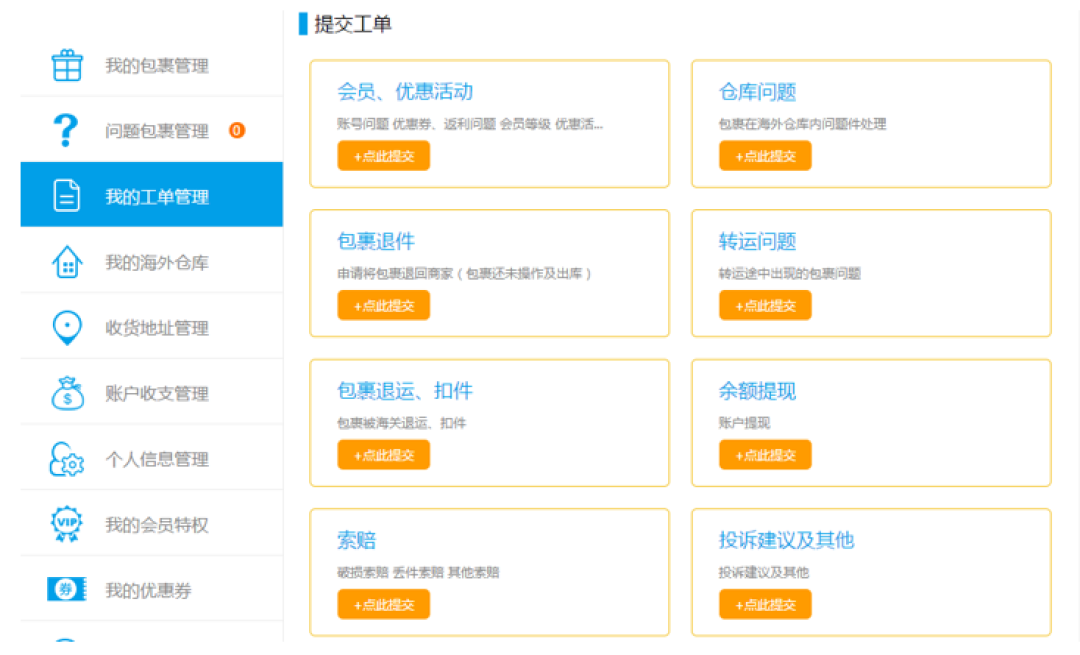Click description text 转运途中出现的包裹问题

click(790, 273)
